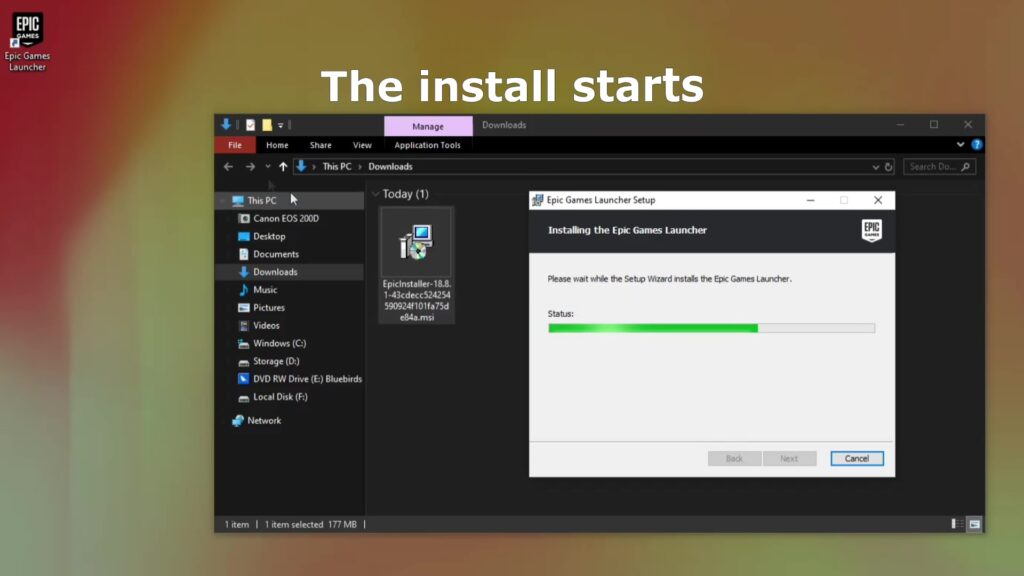Image resolution: width=1024 pixels, height=576 pixels.
Task: Switch to the Share ribbon tab
Action: [x=321, y=145]
